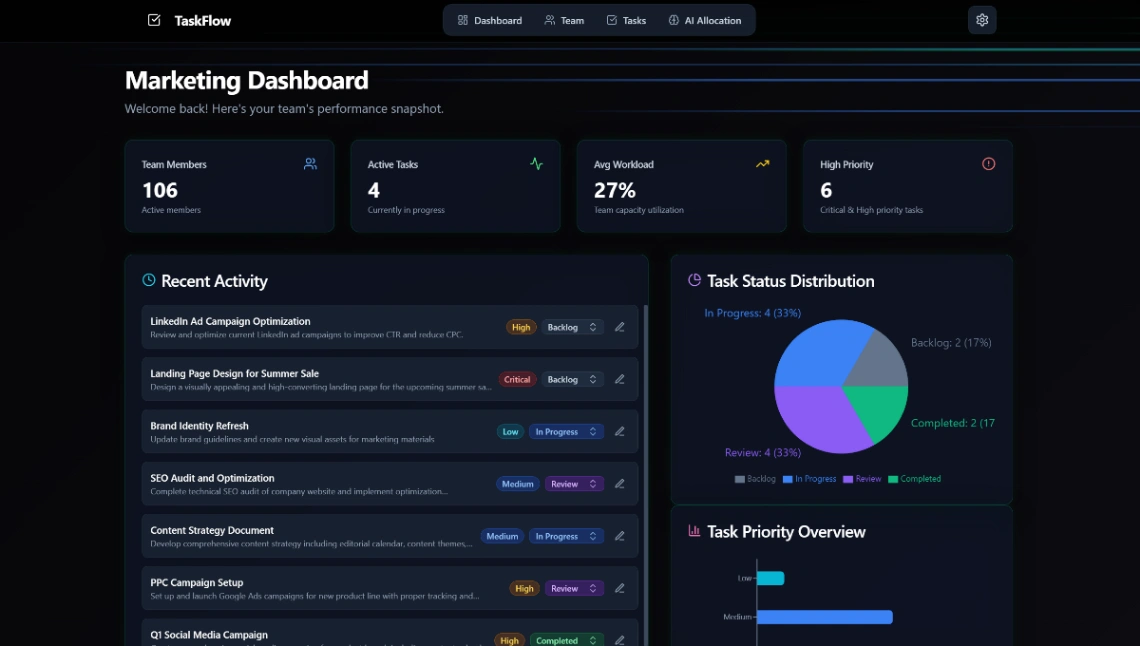Viewport: 1140px width, 646px height.
Task: Click the High badge on PPC Campaign Setup
Action: click(524, 588)
